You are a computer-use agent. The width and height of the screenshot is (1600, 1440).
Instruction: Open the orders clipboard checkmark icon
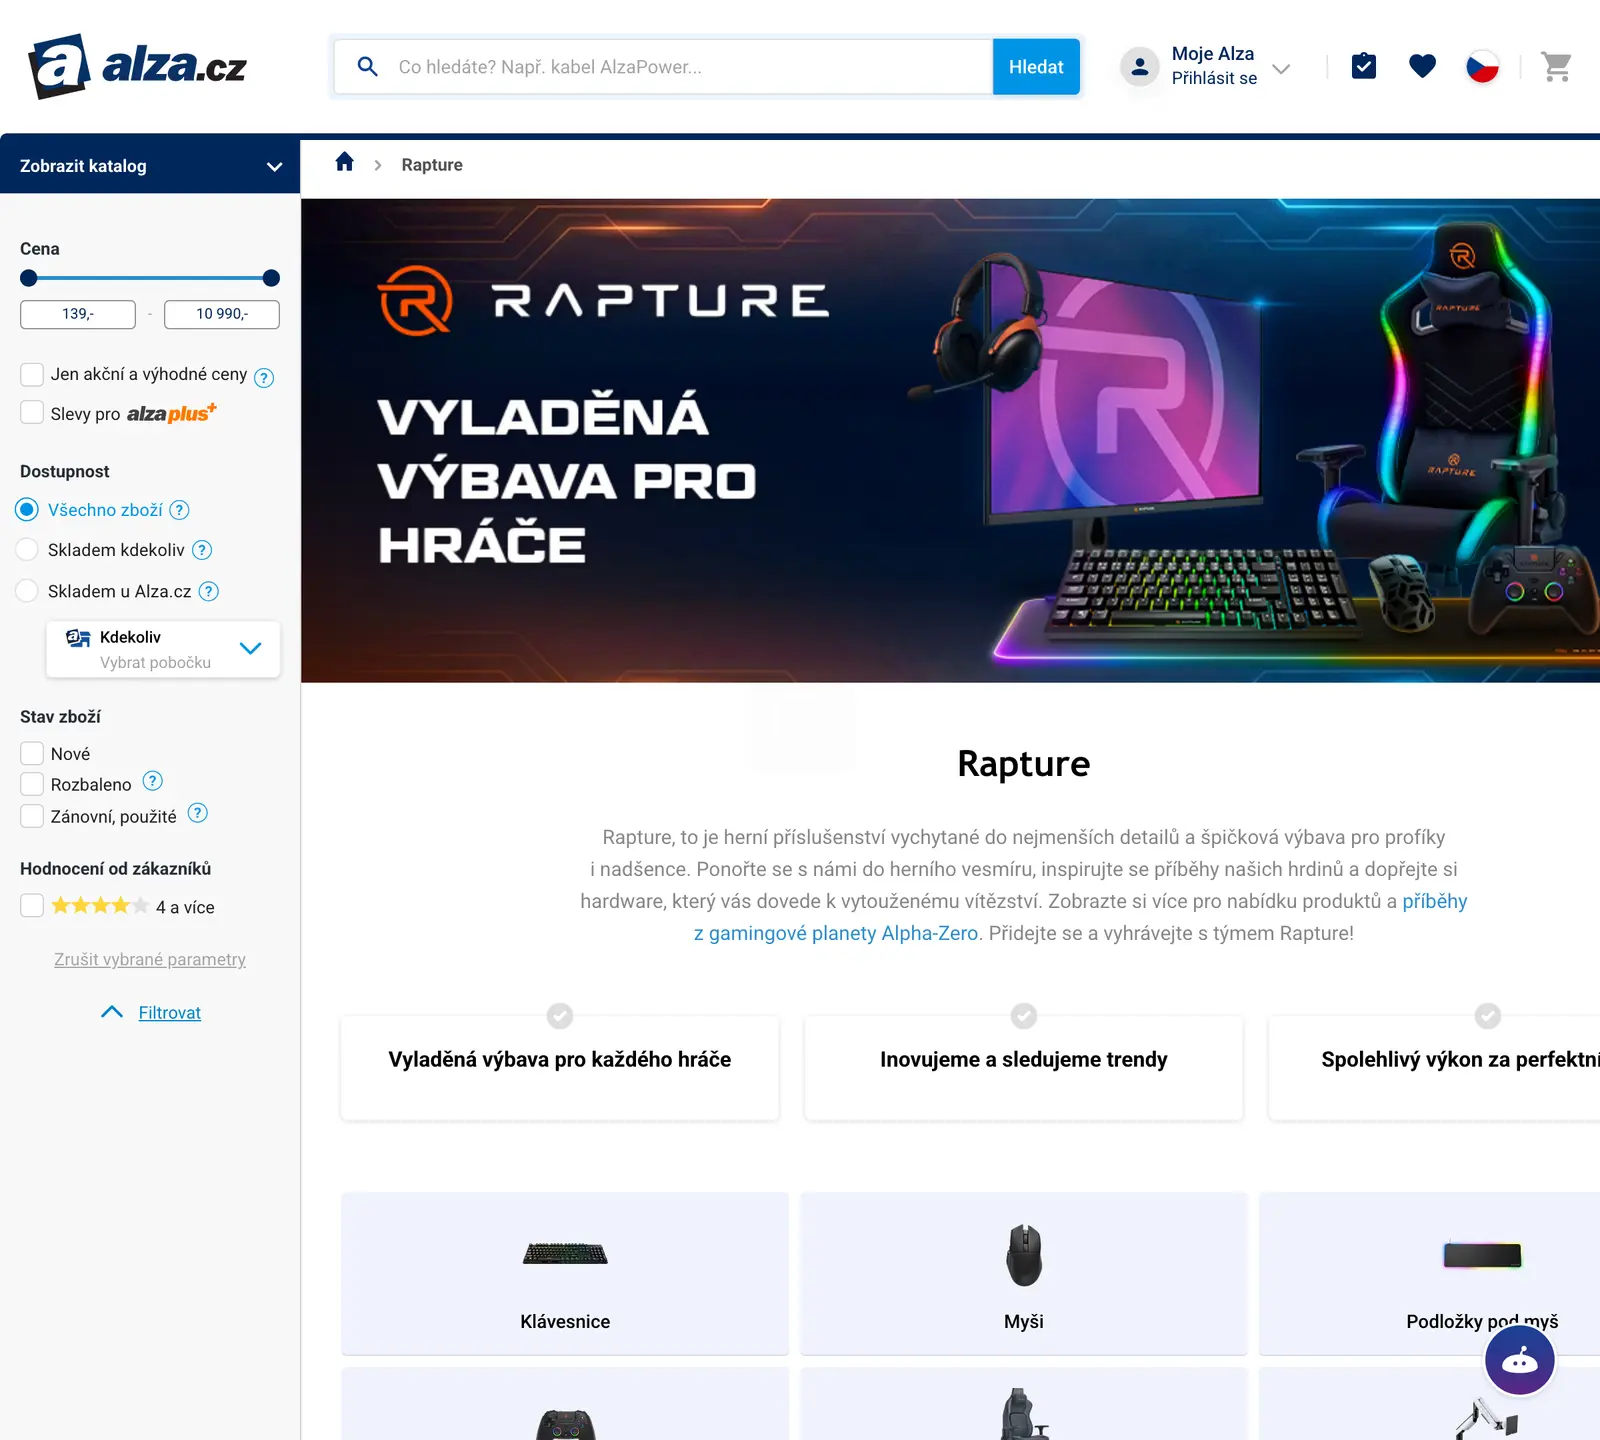pos(1363,66)
